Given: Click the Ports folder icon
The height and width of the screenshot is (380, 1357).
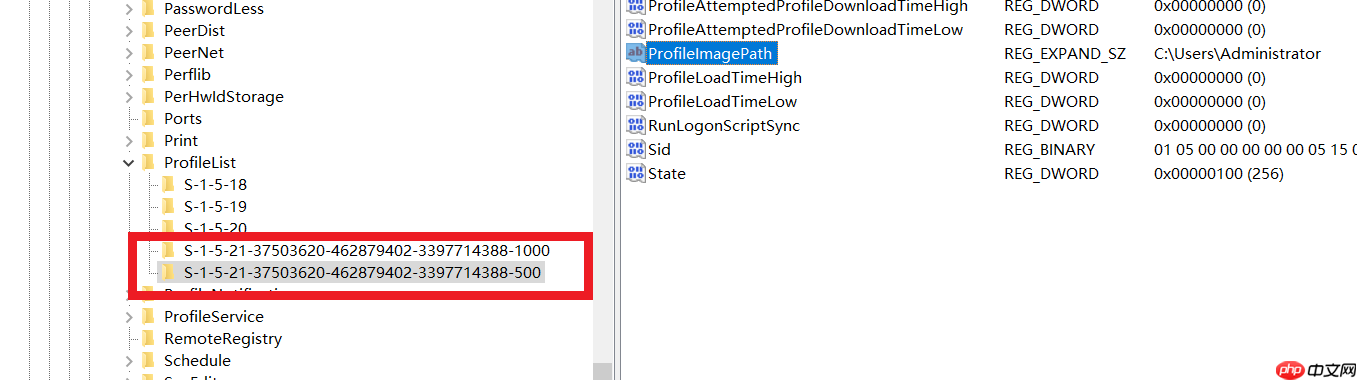Looking at the screenshot, I should tap(148, 118).
